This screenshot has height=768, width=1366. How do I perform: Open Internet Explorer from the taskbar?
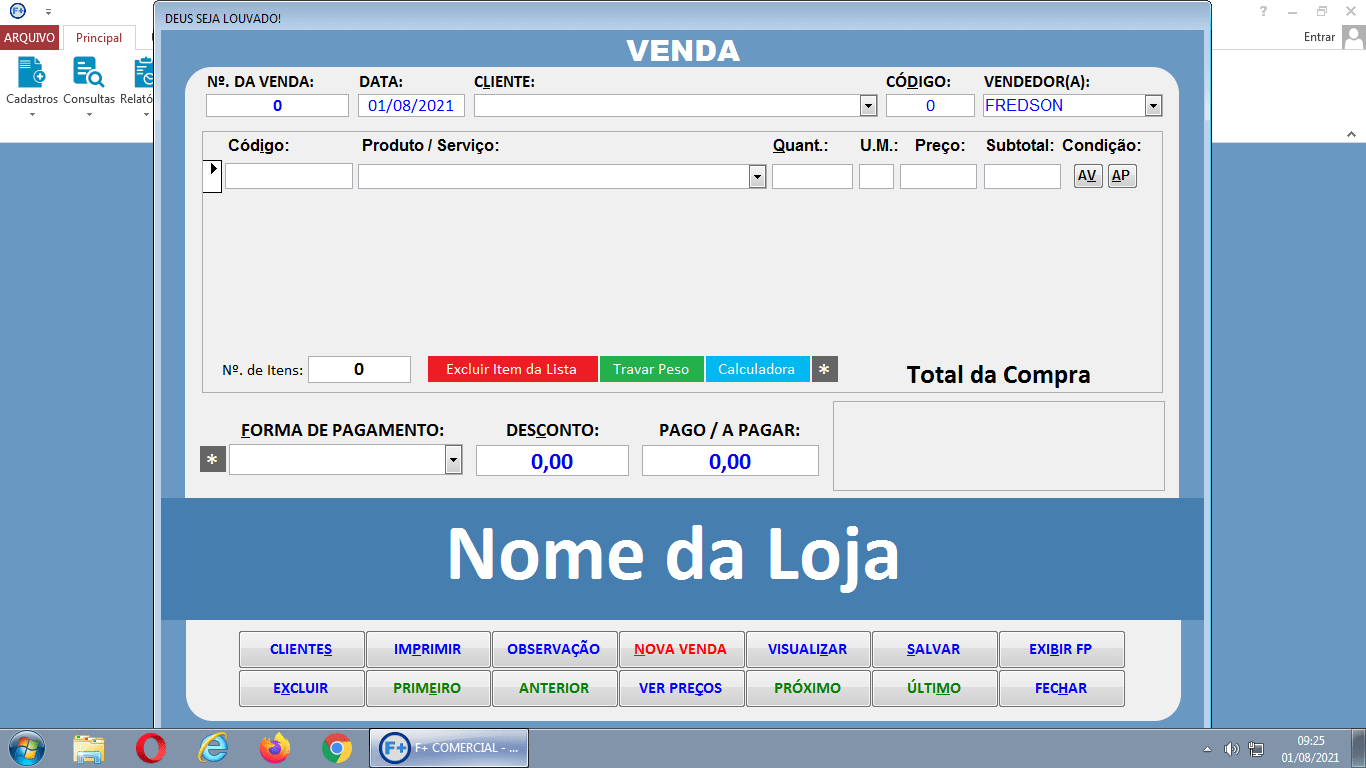213,747
